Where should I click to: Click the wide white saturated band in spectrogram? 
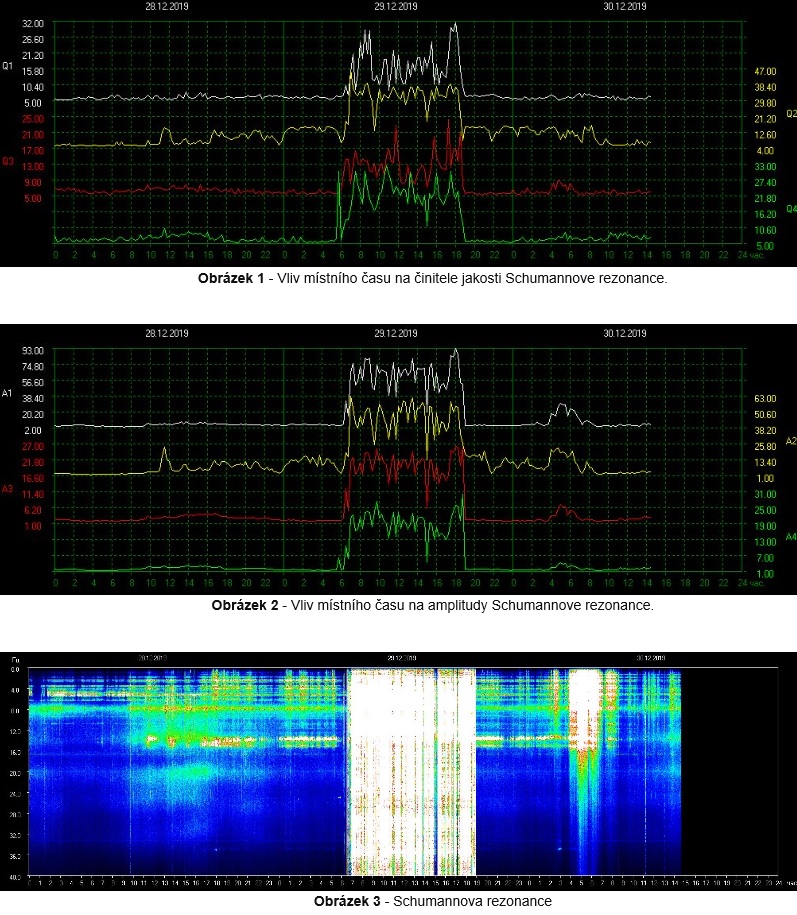click(410, 770)
